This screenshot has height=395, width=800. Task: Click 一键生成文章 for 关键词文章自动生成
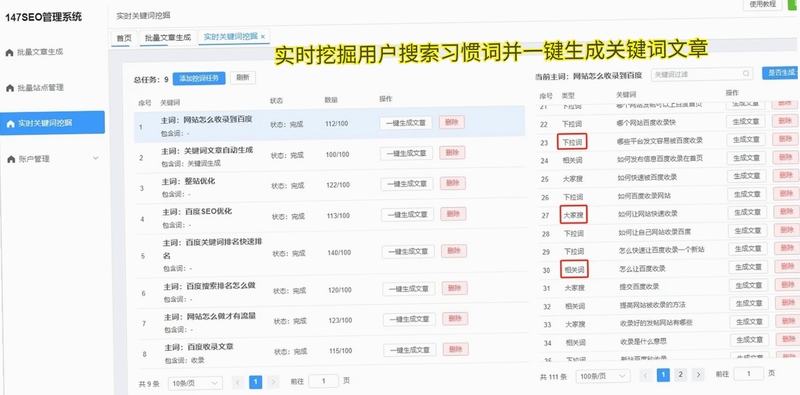pyautogui.click(x=407, y=153)
